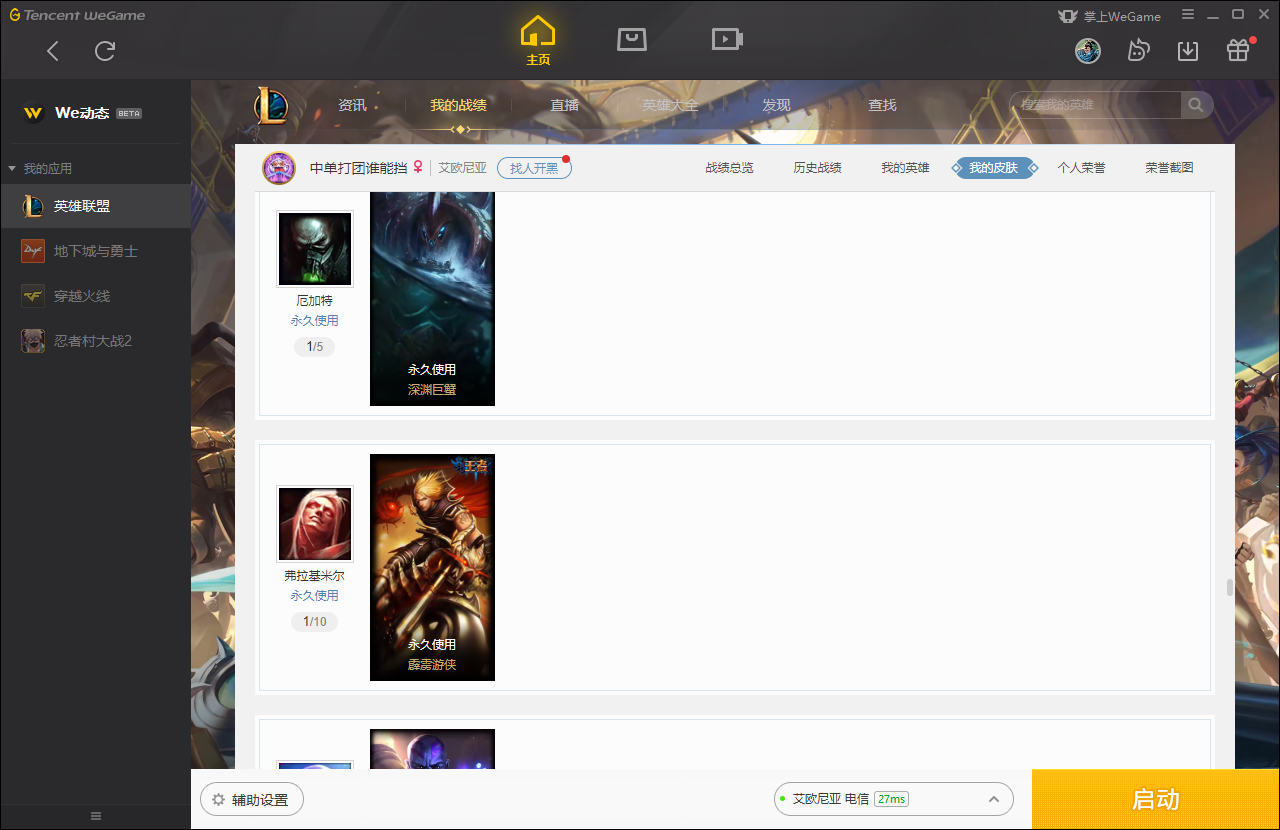Click the player name 中单打团谁能挡
Screen dimensions: 1280x830
pyautogui.click(x=358, y=168)
